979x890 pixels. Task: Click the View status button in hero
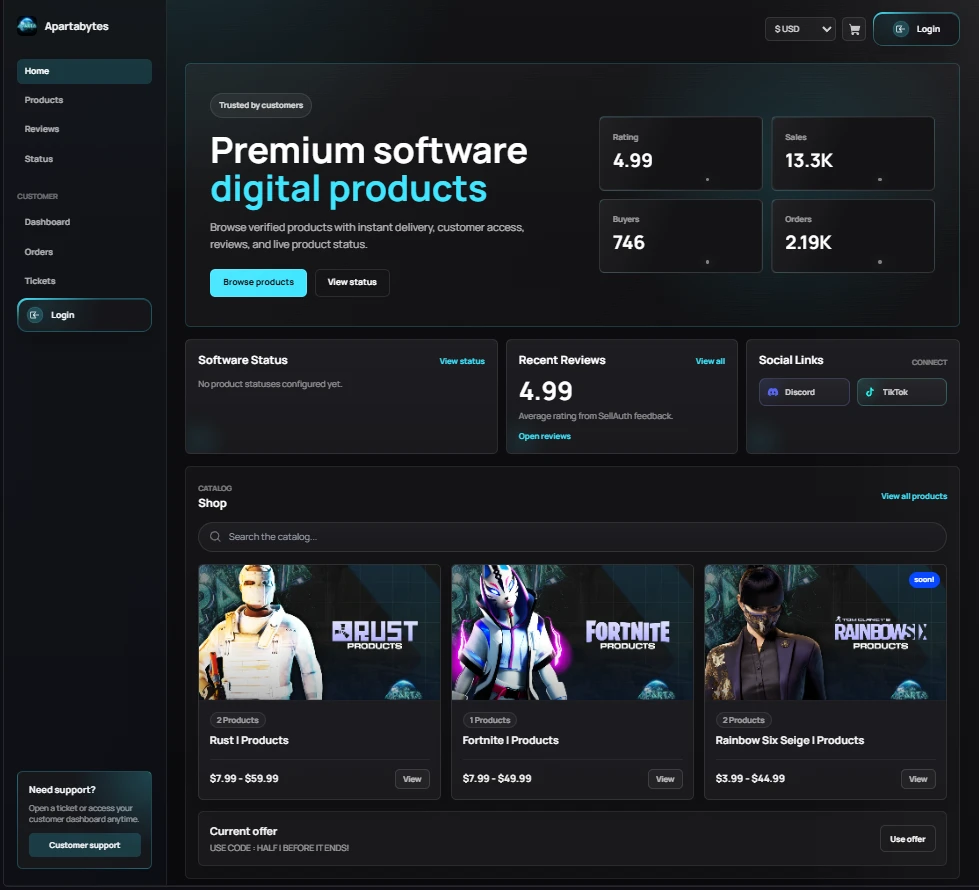point(352,283)
